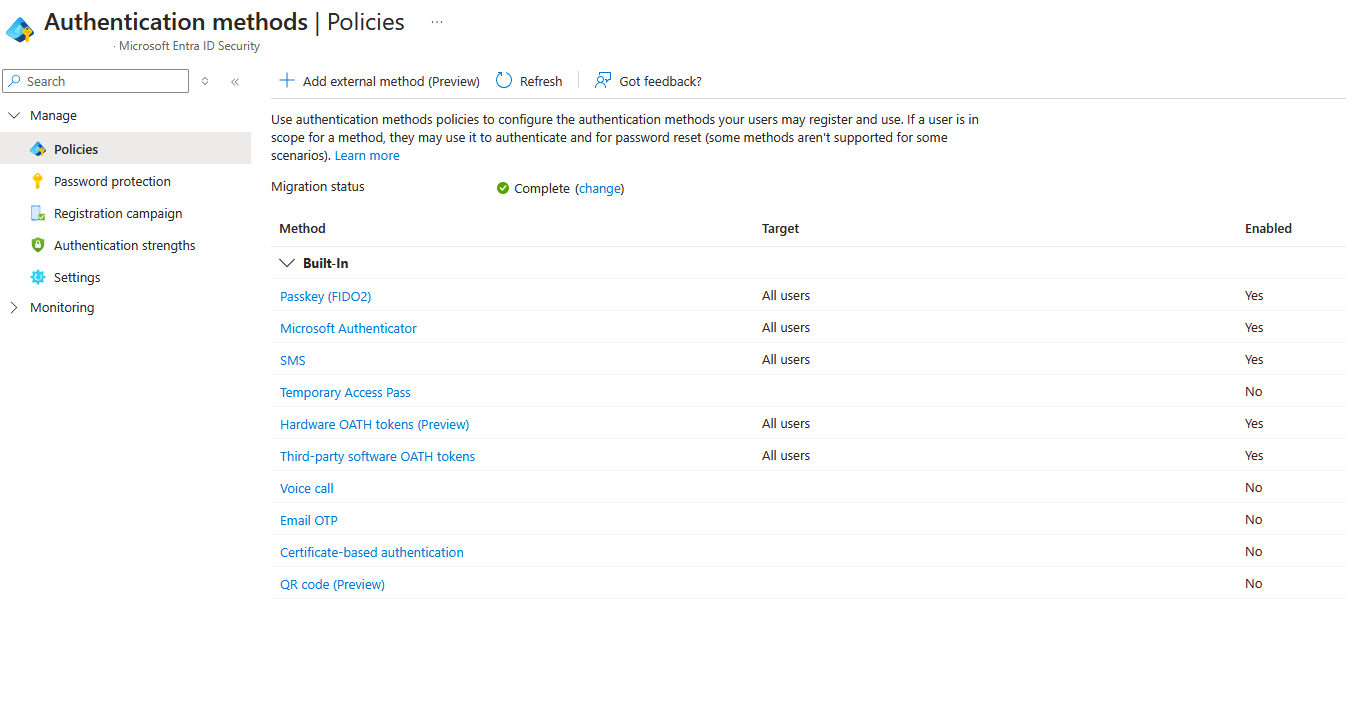
Task: Pin the search box using the pin icon
Action: coord(205,81)
